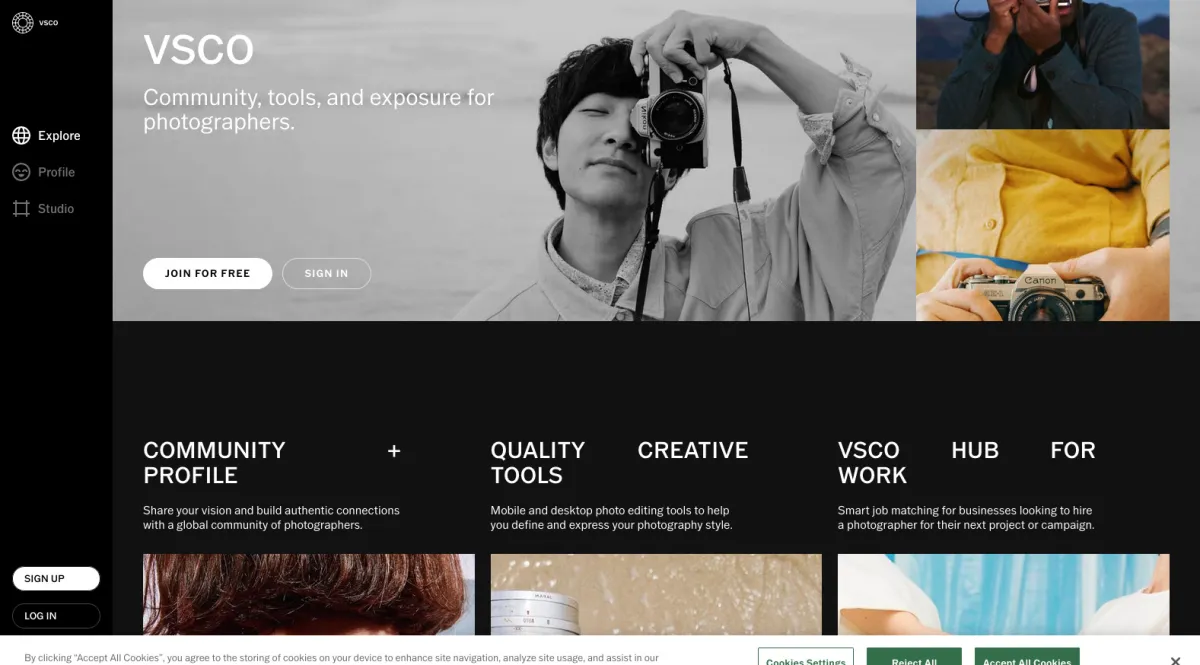The width and height of the screenshot is (1200, 665).
Task: Click 'Community, tools, and exposure' tagline
Action: (x=319, y=110)
